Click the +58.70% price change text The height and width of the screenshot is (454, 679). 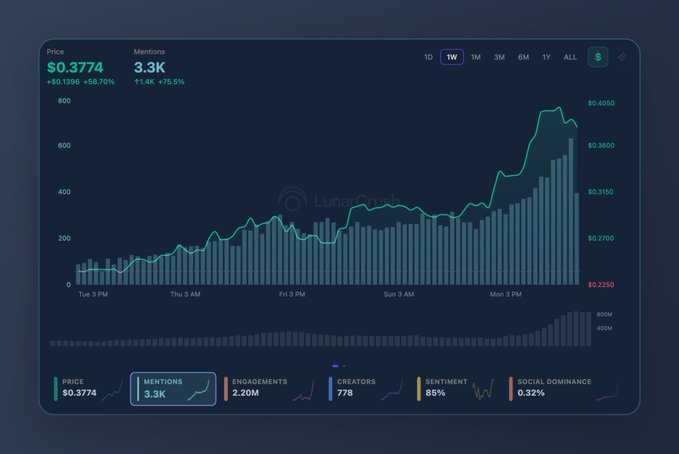pyautogui.click(x=99, y=82)
